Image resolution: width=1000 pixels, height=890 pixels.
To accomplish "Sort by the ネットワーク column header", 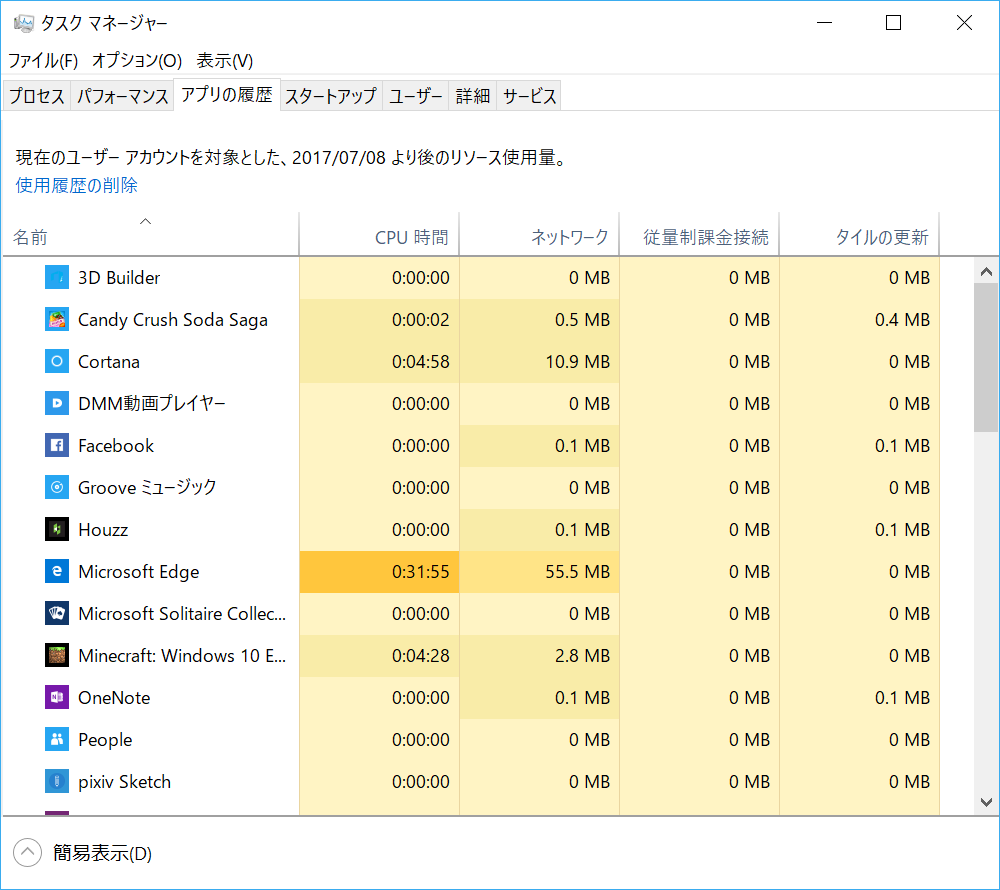I will click(x=539, y=234).
